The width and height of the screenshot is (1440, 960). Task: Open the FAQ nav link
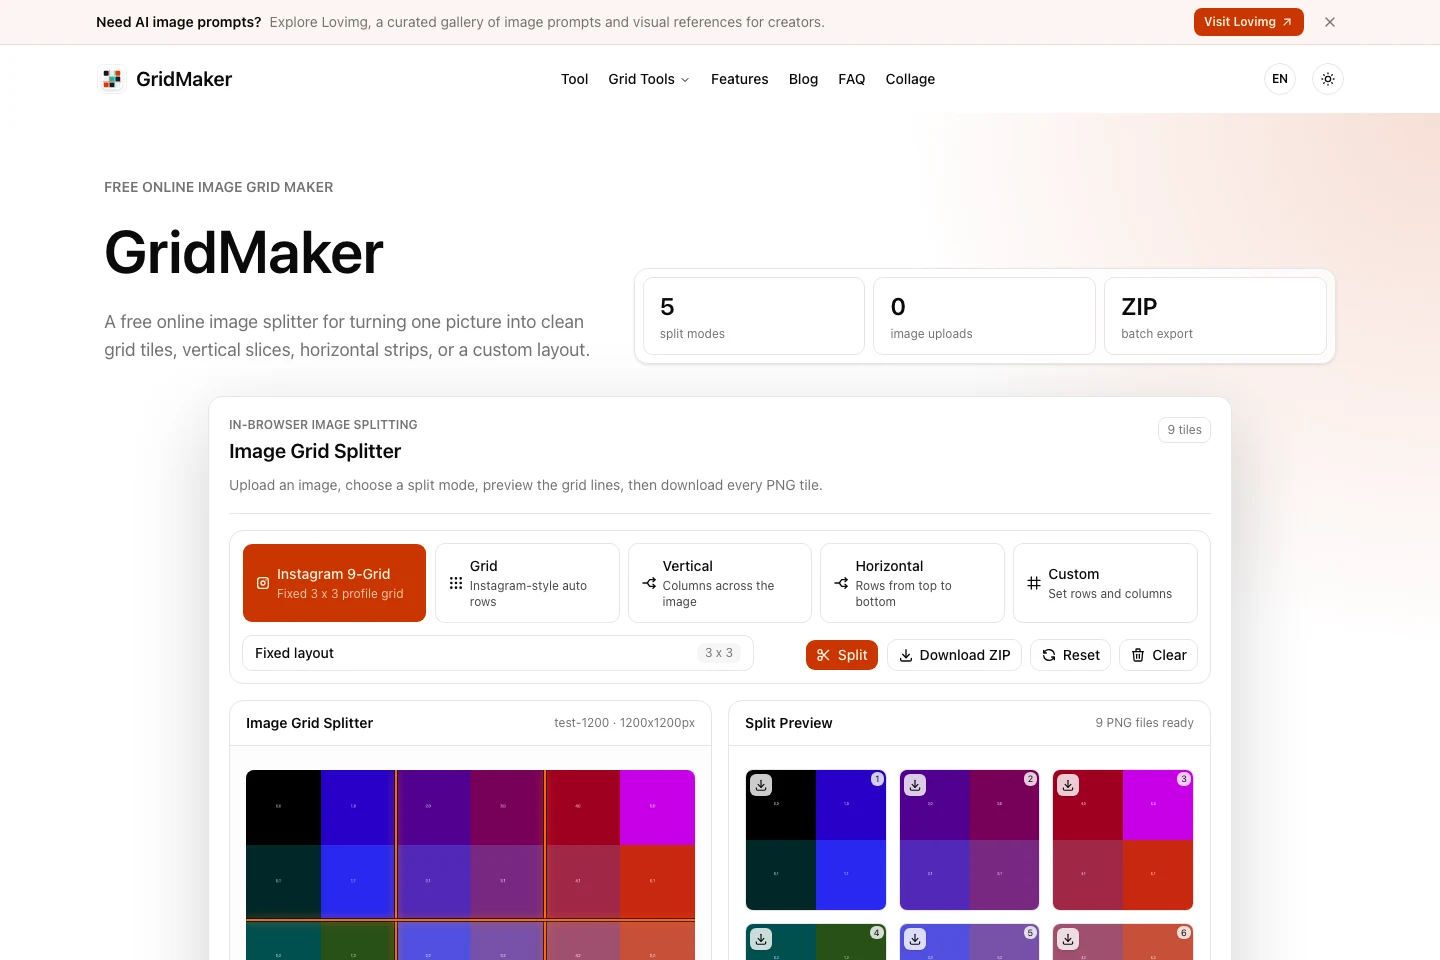(x=852, y=79)
